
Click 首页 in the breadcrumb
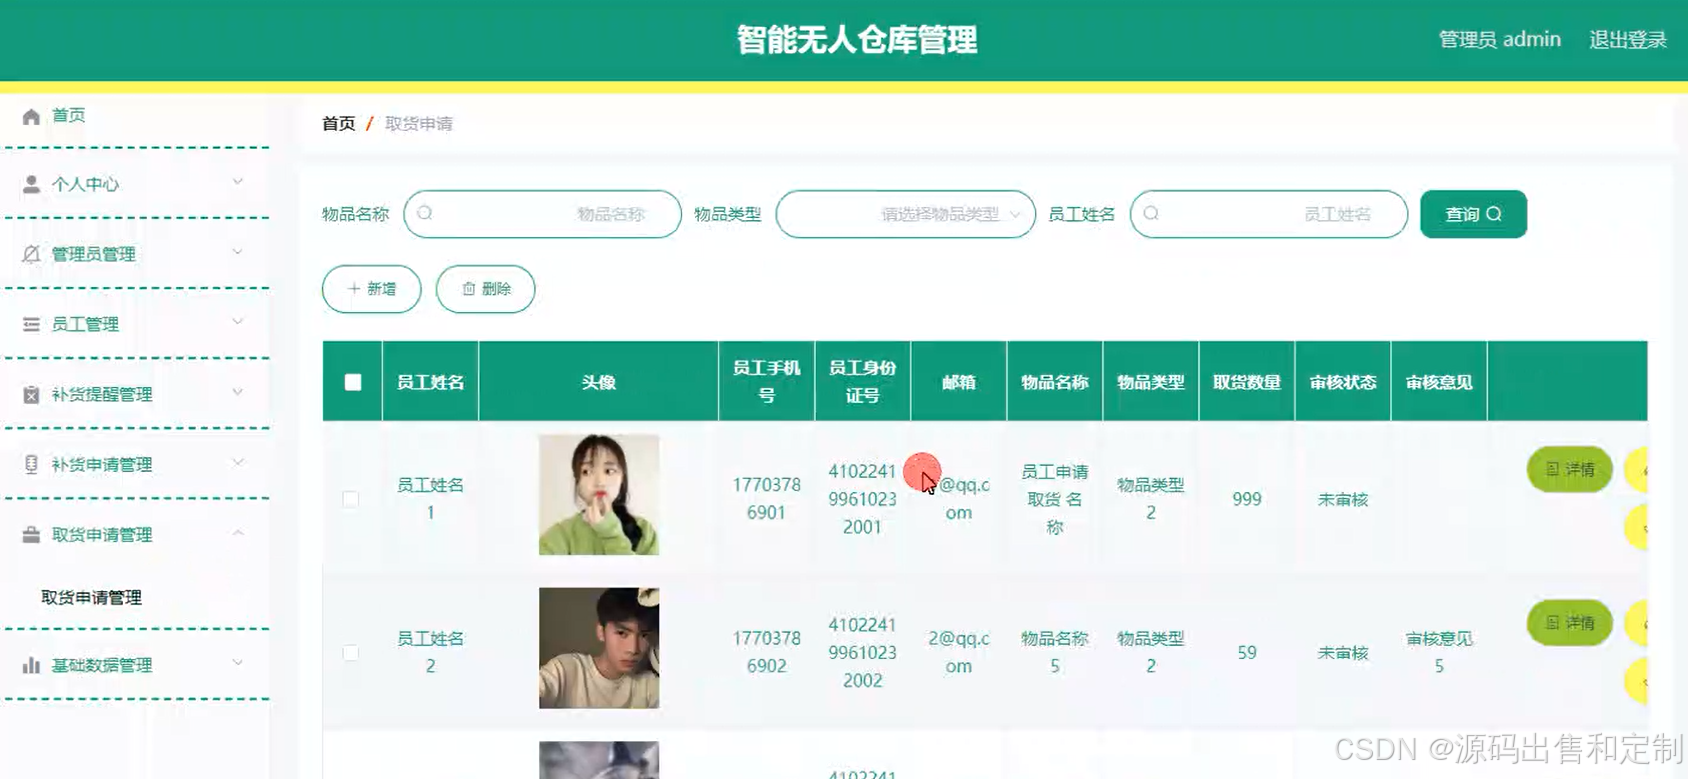coord(338,123)
